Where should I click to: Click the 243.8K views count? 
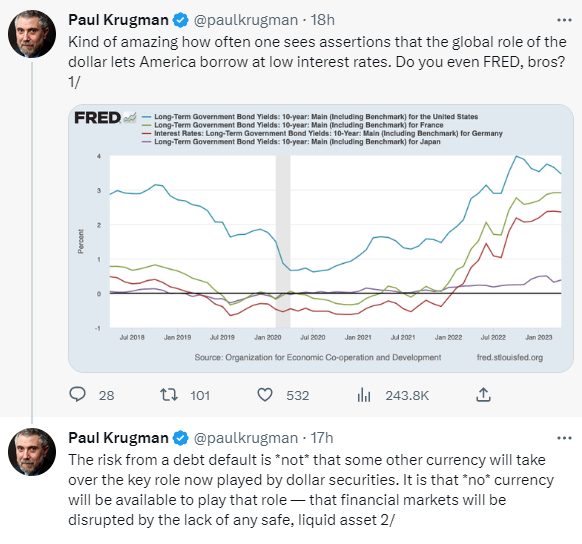(x=407, y=396)
